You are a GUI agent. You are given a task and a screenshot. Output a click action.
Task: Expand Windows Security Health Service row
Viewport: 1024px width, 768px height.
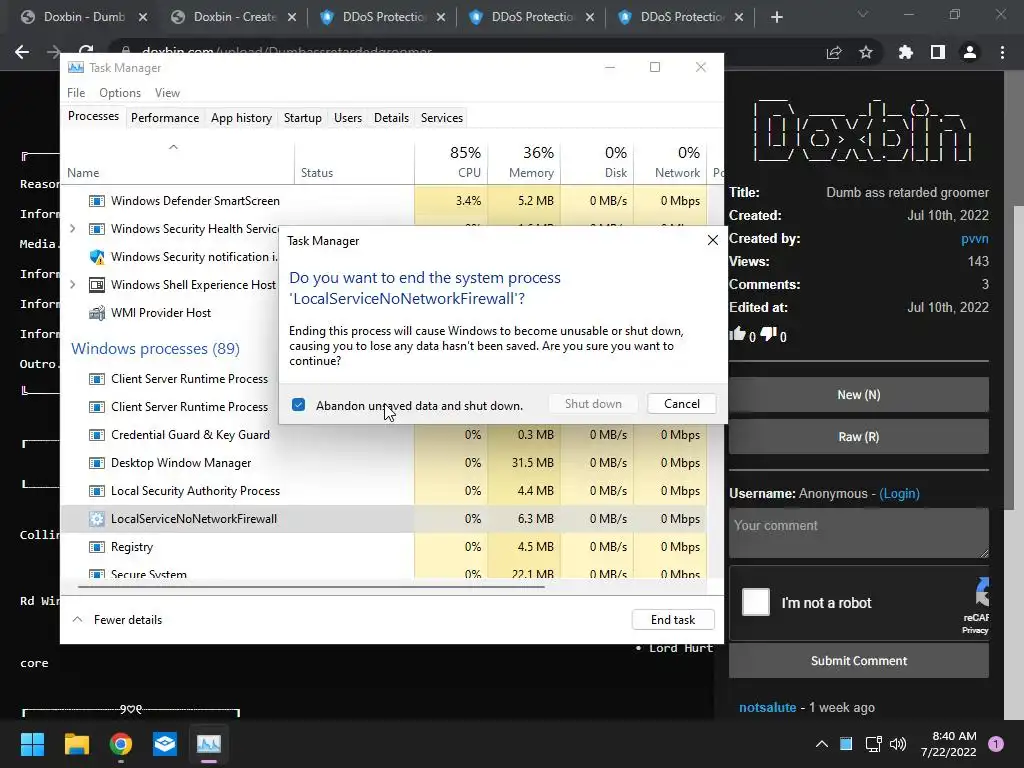tap(72, 229)
